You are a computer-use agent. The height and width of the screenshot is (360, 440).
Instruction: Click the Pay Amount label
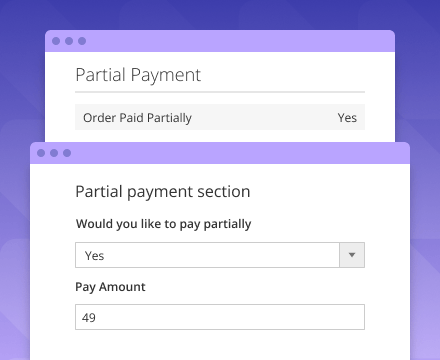(x=110, y=287)
